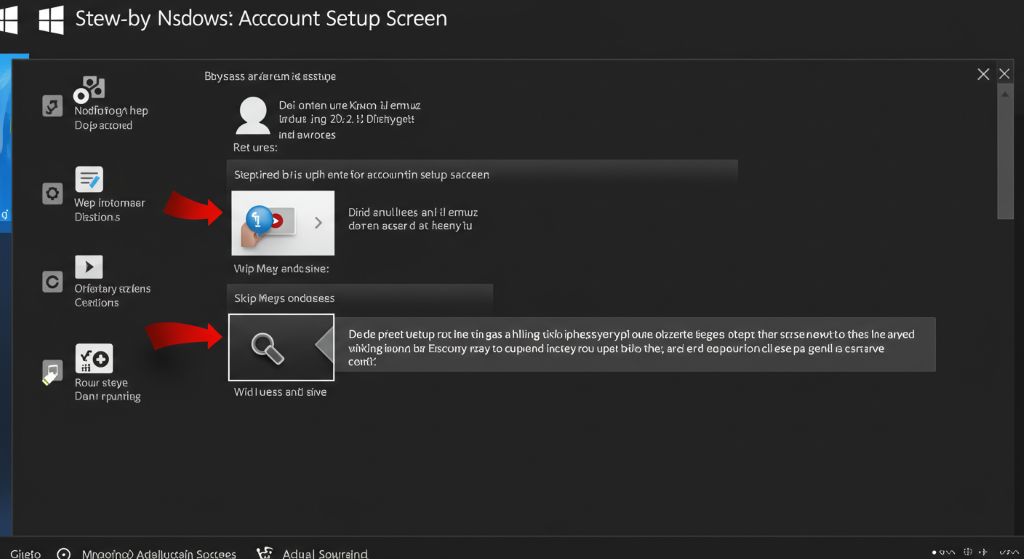The height and width of the screenshot is (559, 1024).
Task: Select the Skip Megs ondoses section header
Action: point(359,298)
